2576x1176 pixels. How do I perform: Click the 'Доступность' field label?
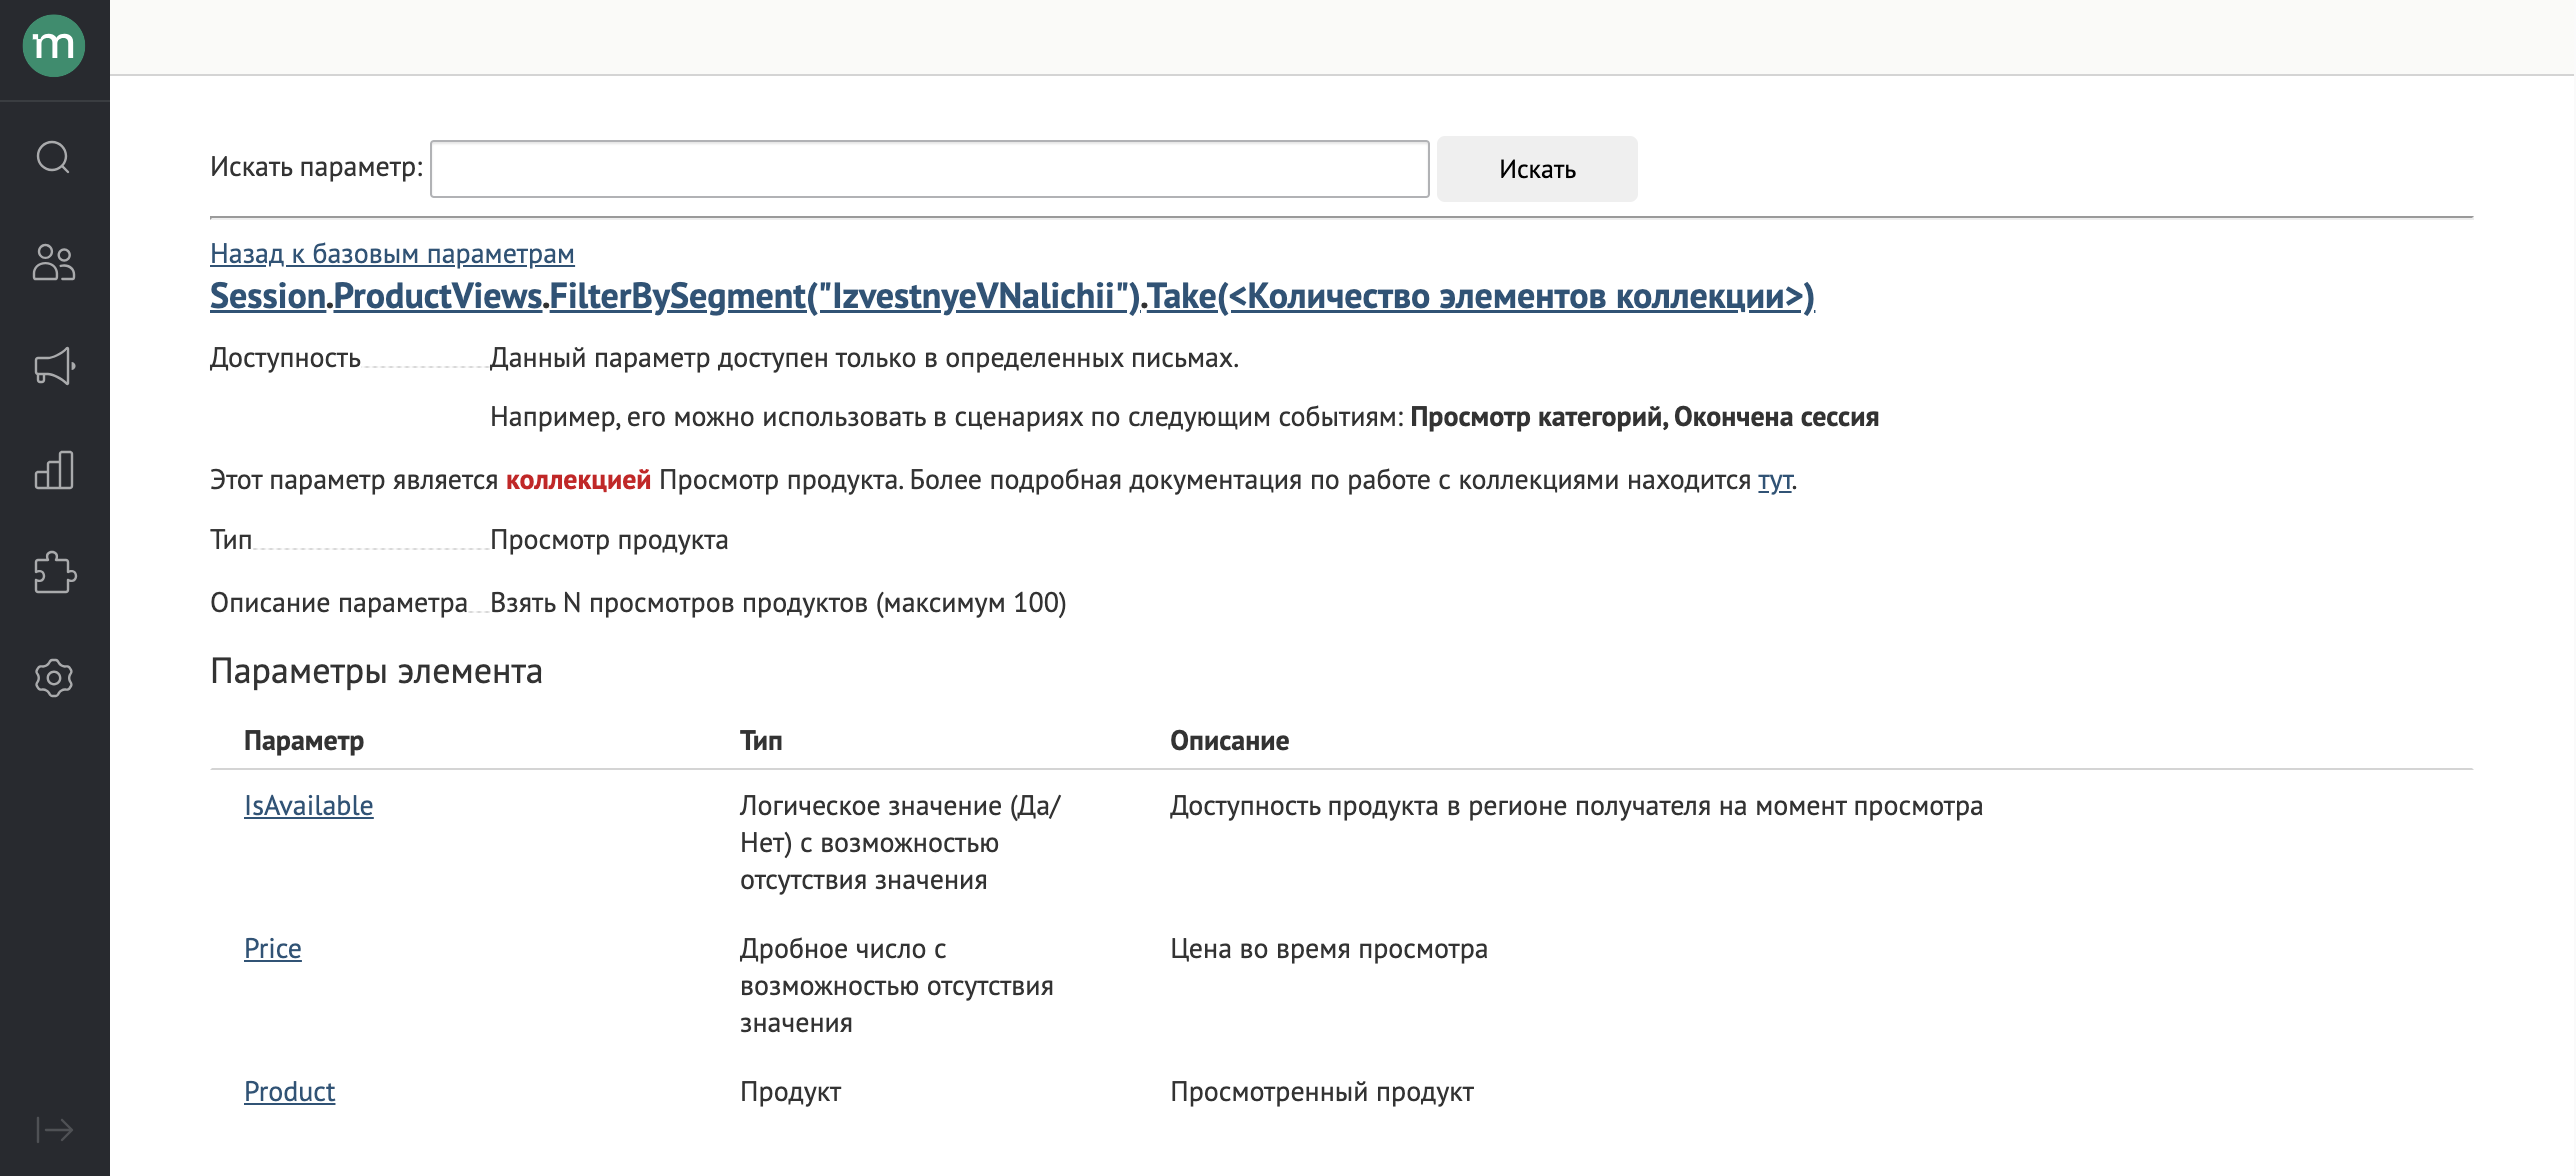285,358
